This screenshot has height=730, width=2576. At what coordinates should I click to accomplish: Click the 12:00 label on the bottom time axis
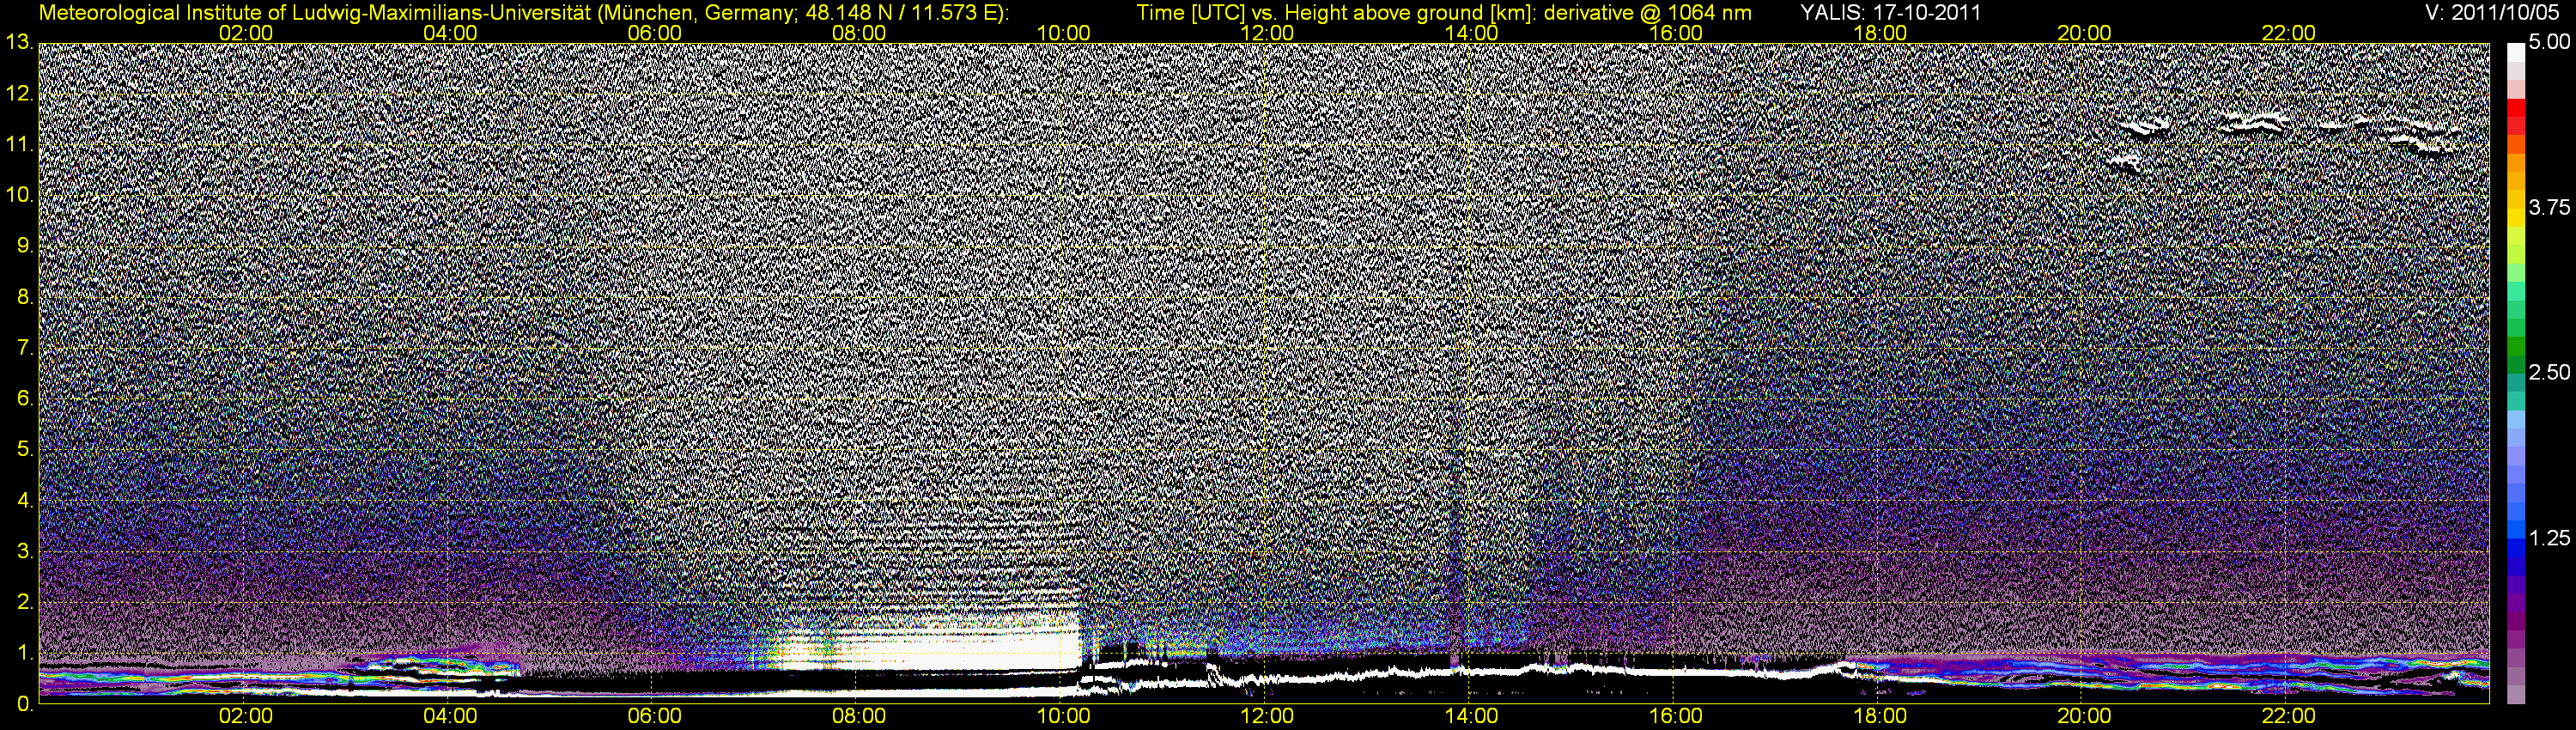(1267, 716)
